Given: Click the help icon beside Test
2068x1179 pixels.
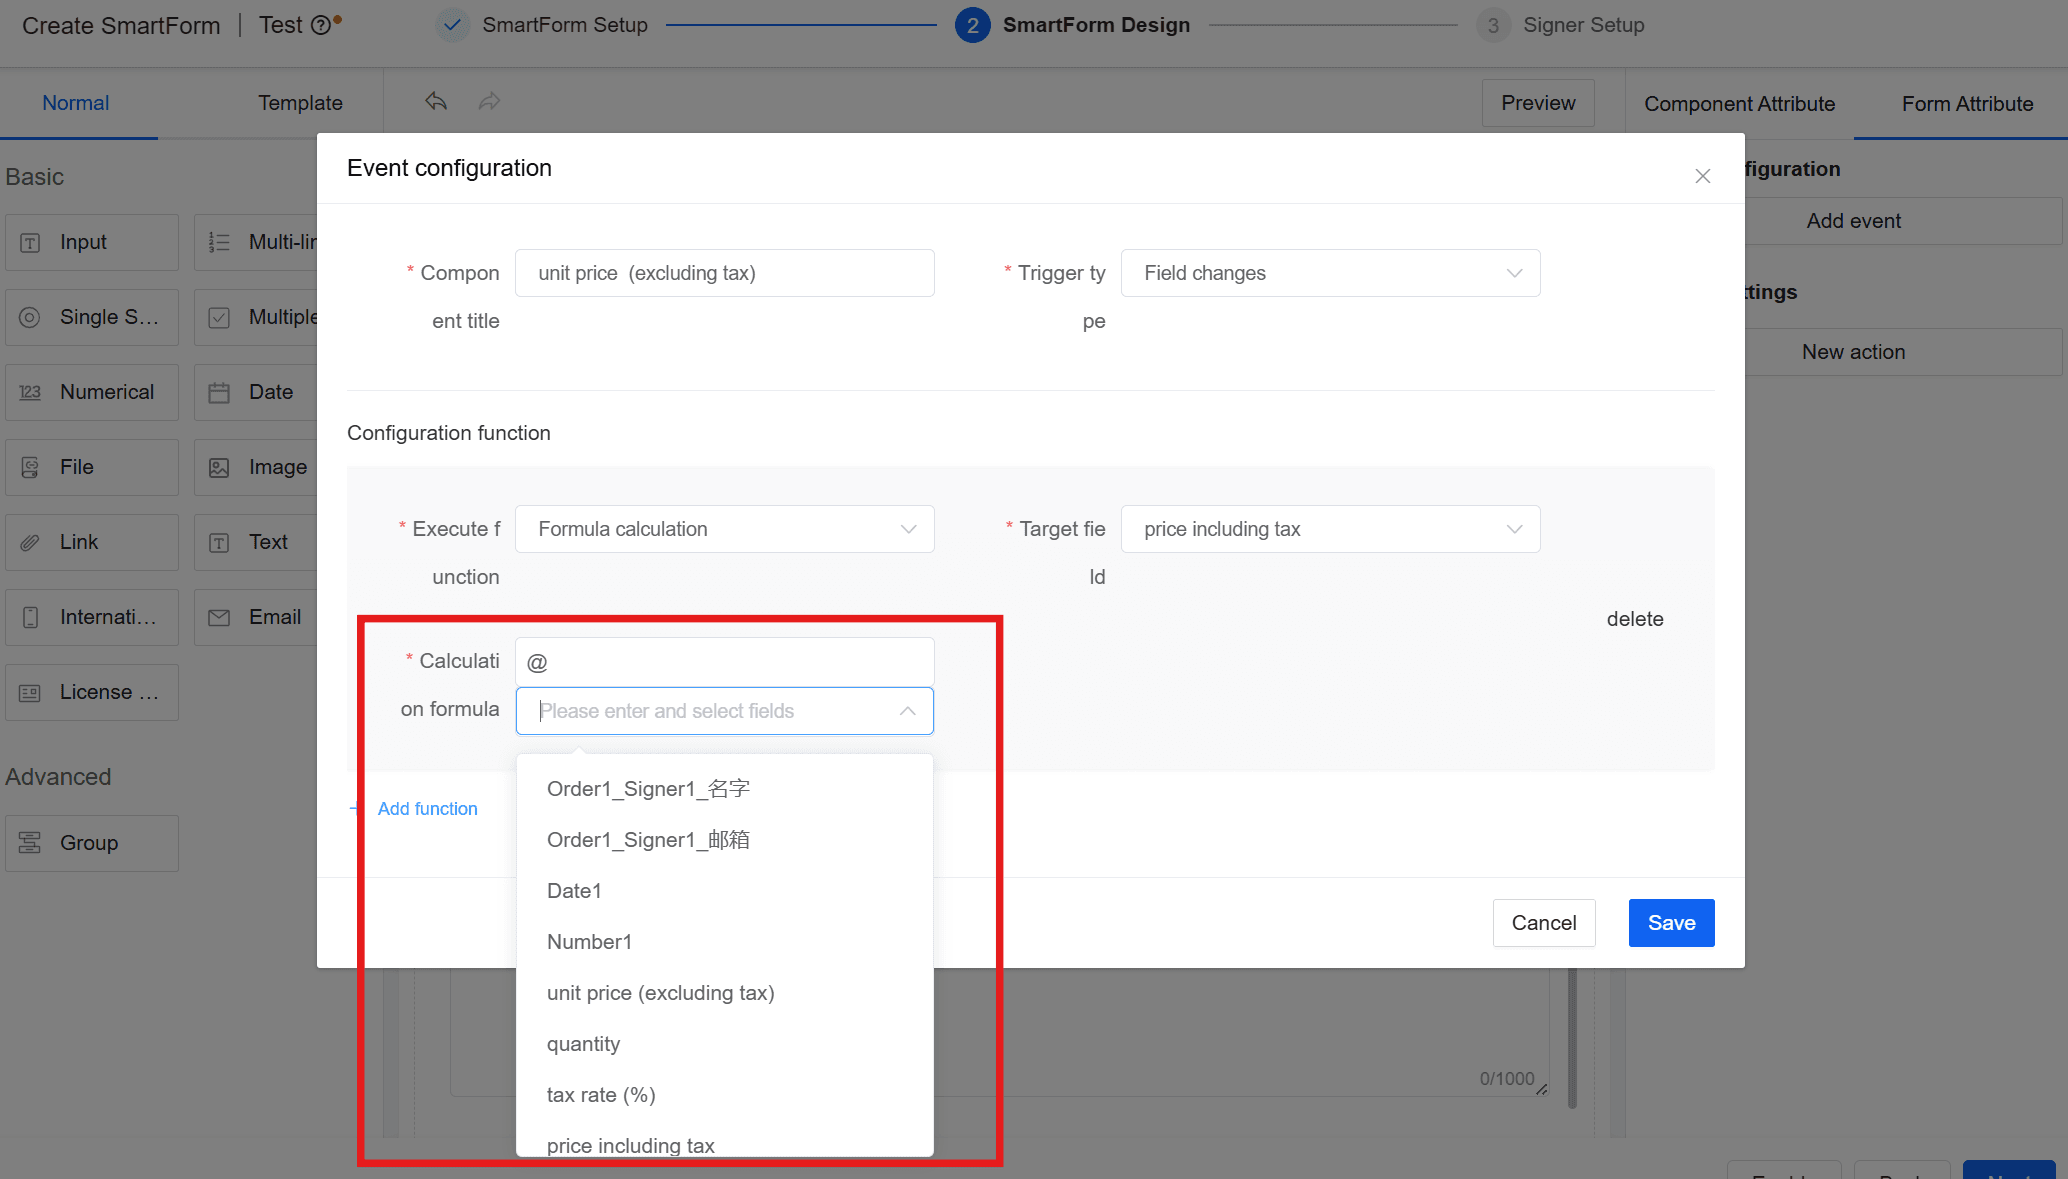Looking at the screenshot, I should pos(321,26).
